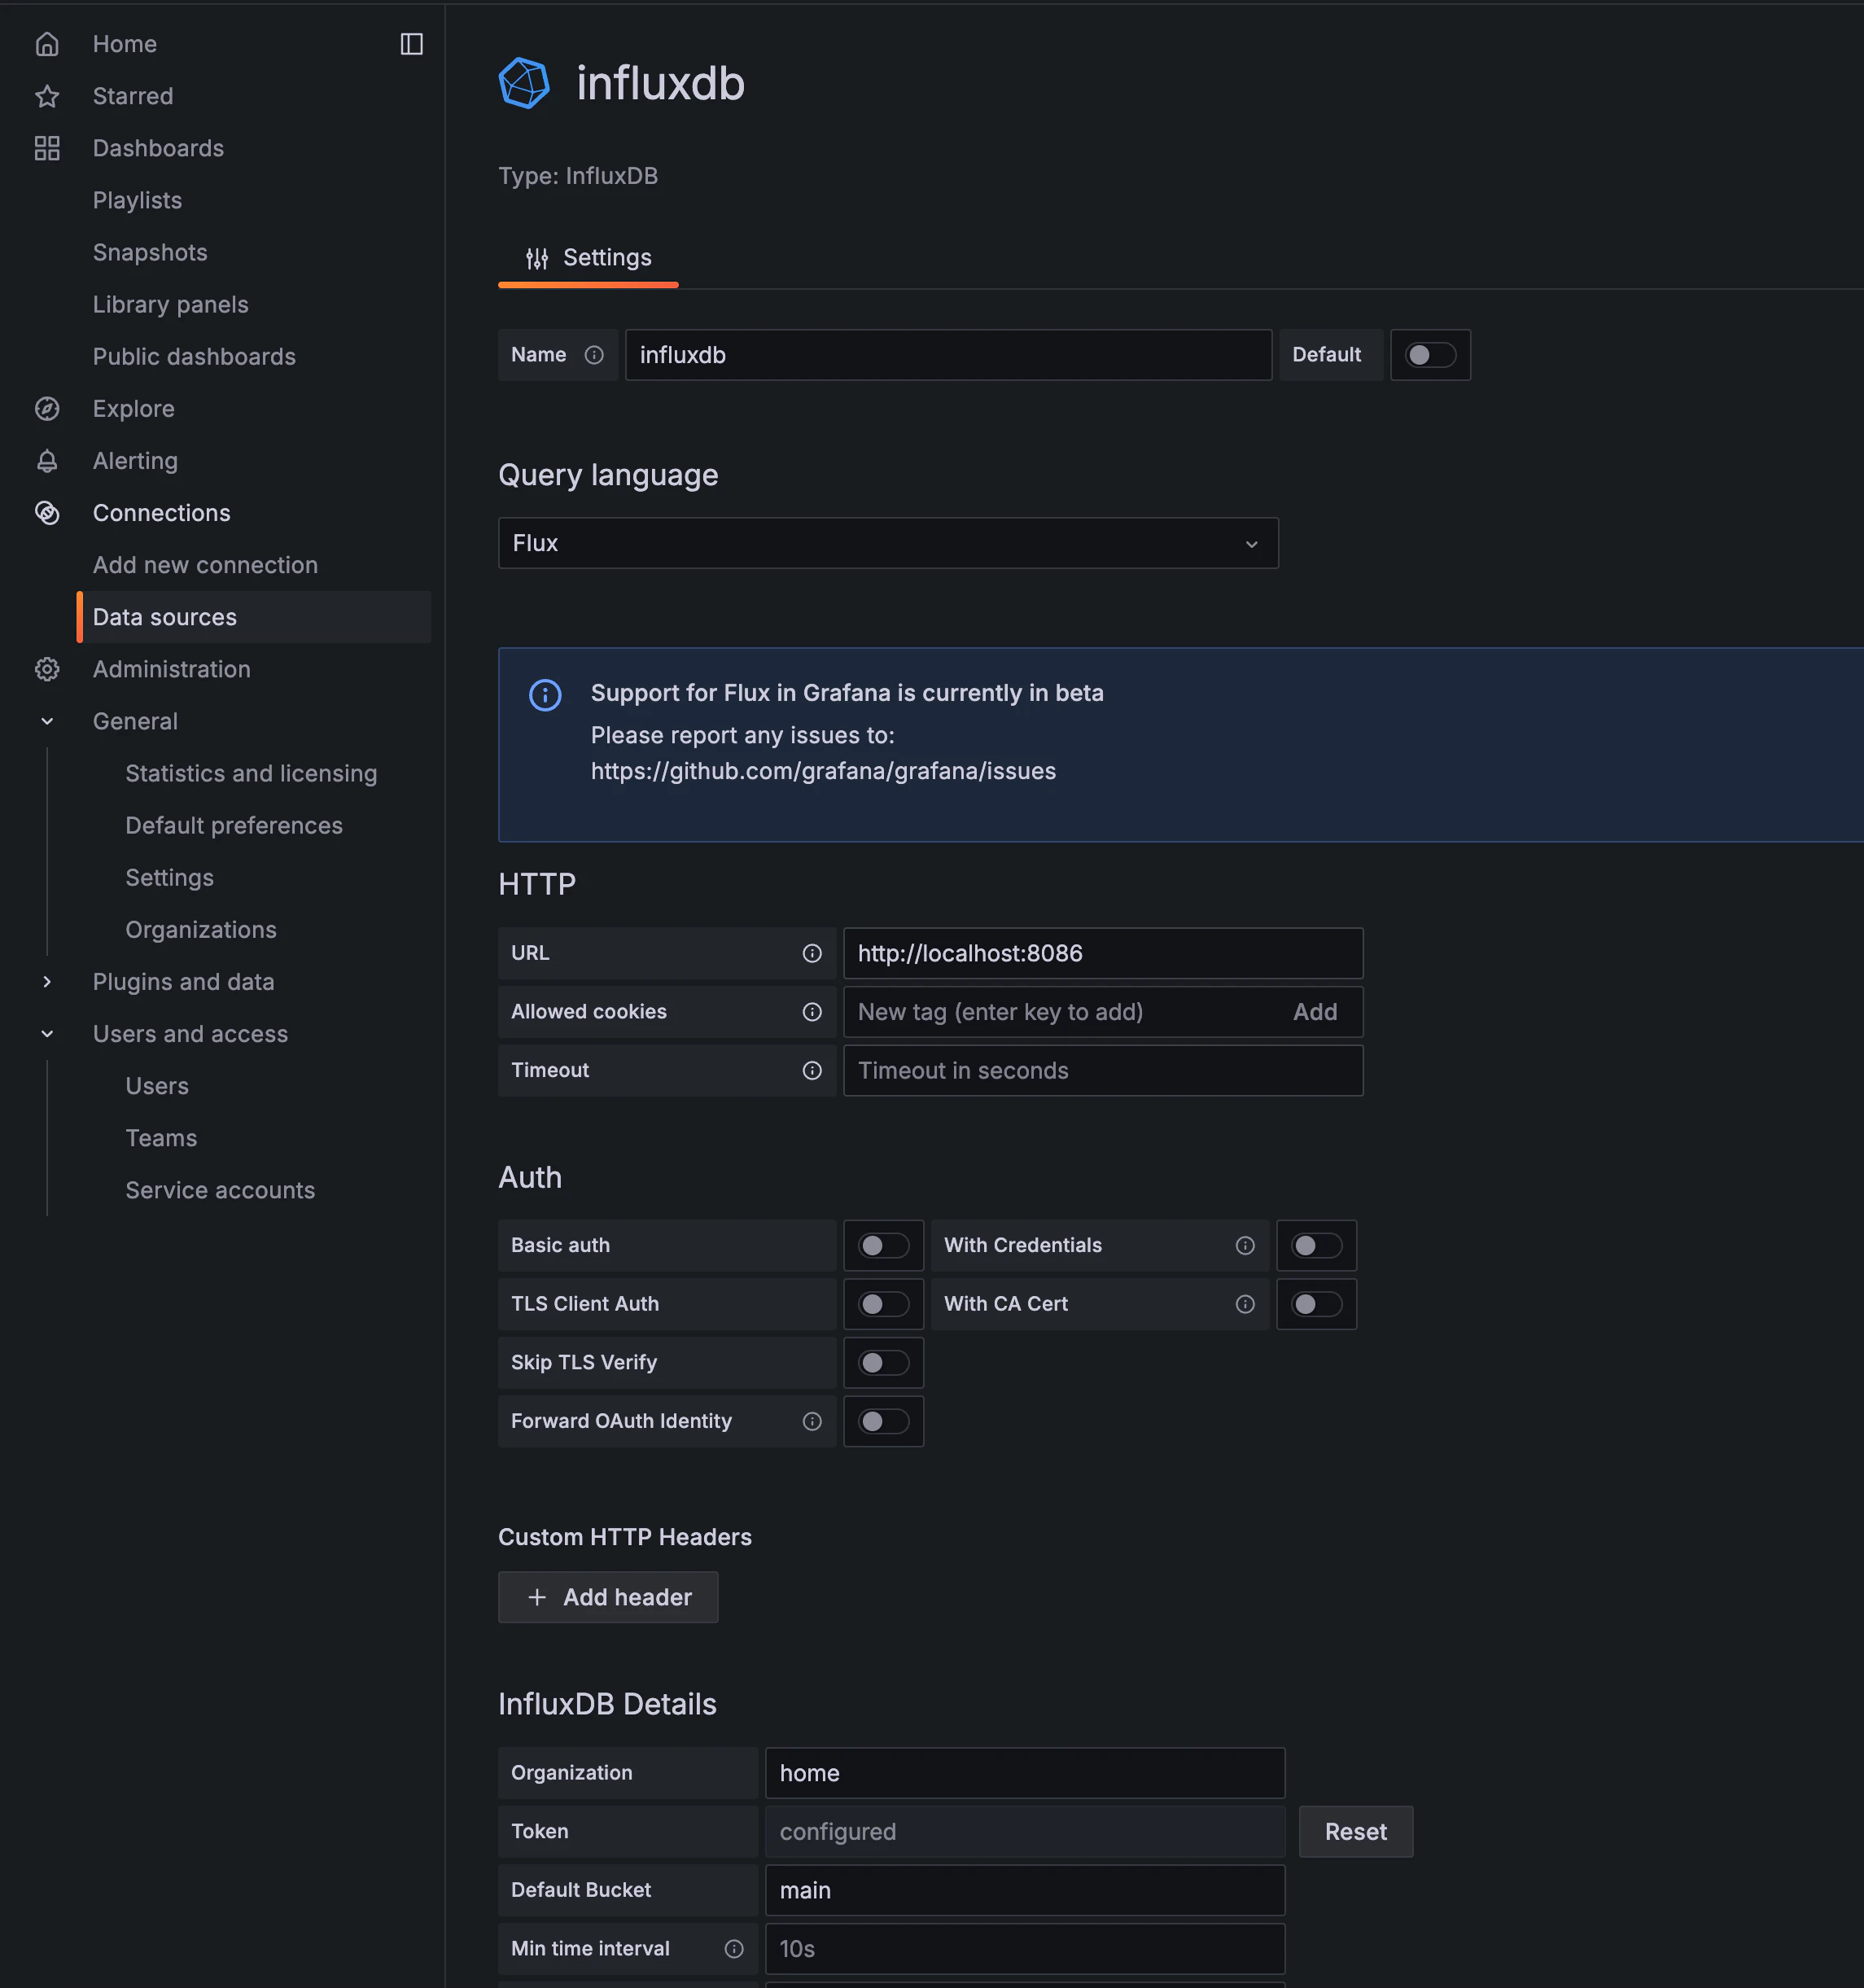Viewport: 1864px width, 1988px height.
Task: Click the Allowed cookies info icon
Action: [x=812, y=1012]
